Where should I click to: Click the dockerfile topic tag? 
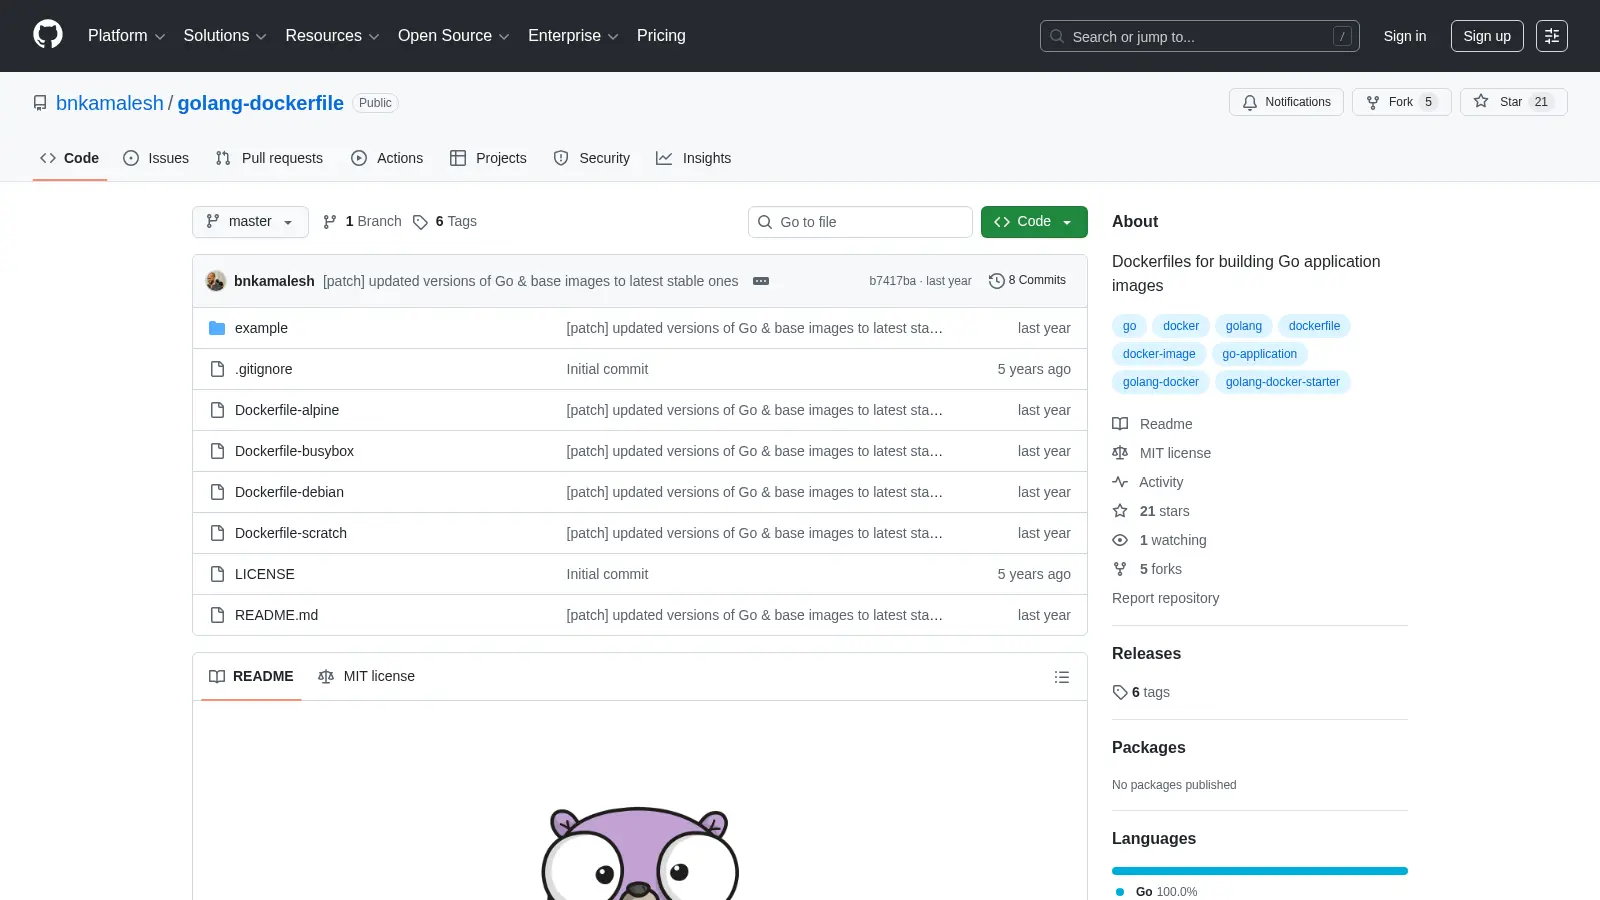[x=1314, y=326]
